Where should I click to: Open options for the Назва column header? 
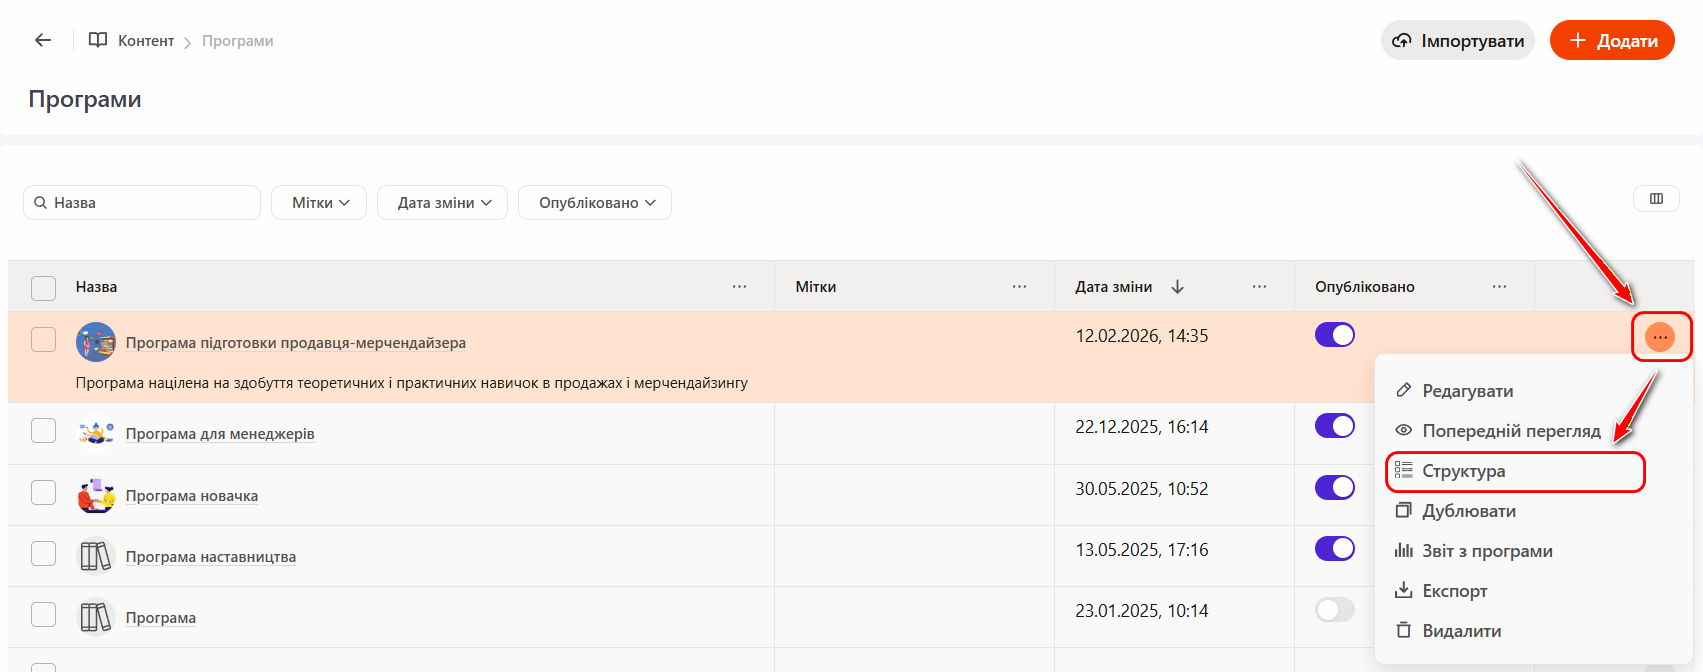click(x=739, y=287)
